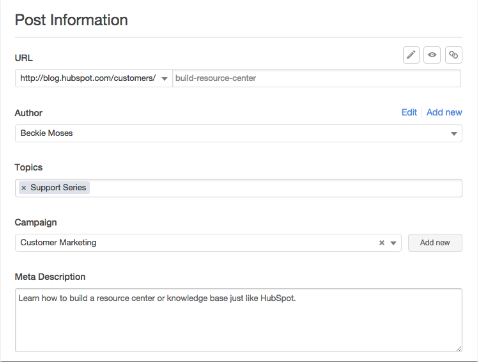Viewport: 478px width, 362px height.
Task: Click the http://blog.hubspot.com/customers/ URL prefix
Action: [x=88, y=78]
